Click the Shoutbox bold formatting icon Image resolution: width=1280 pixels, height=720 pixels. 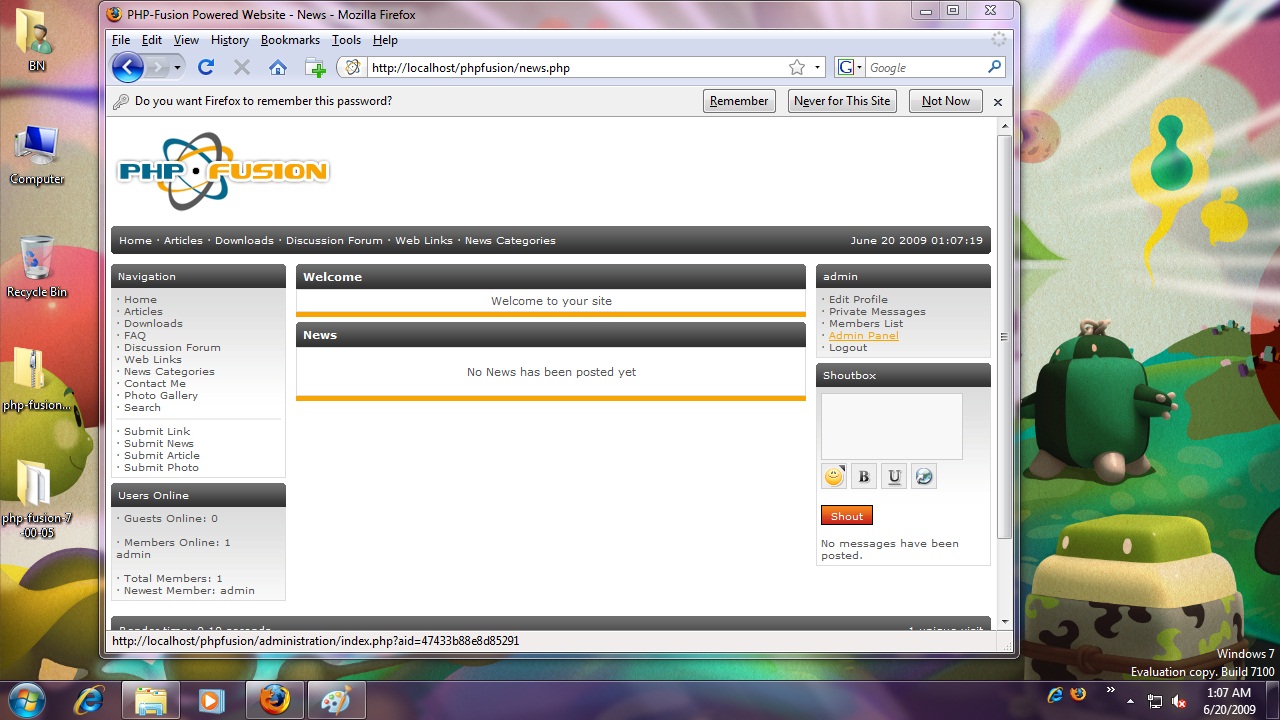864,477
